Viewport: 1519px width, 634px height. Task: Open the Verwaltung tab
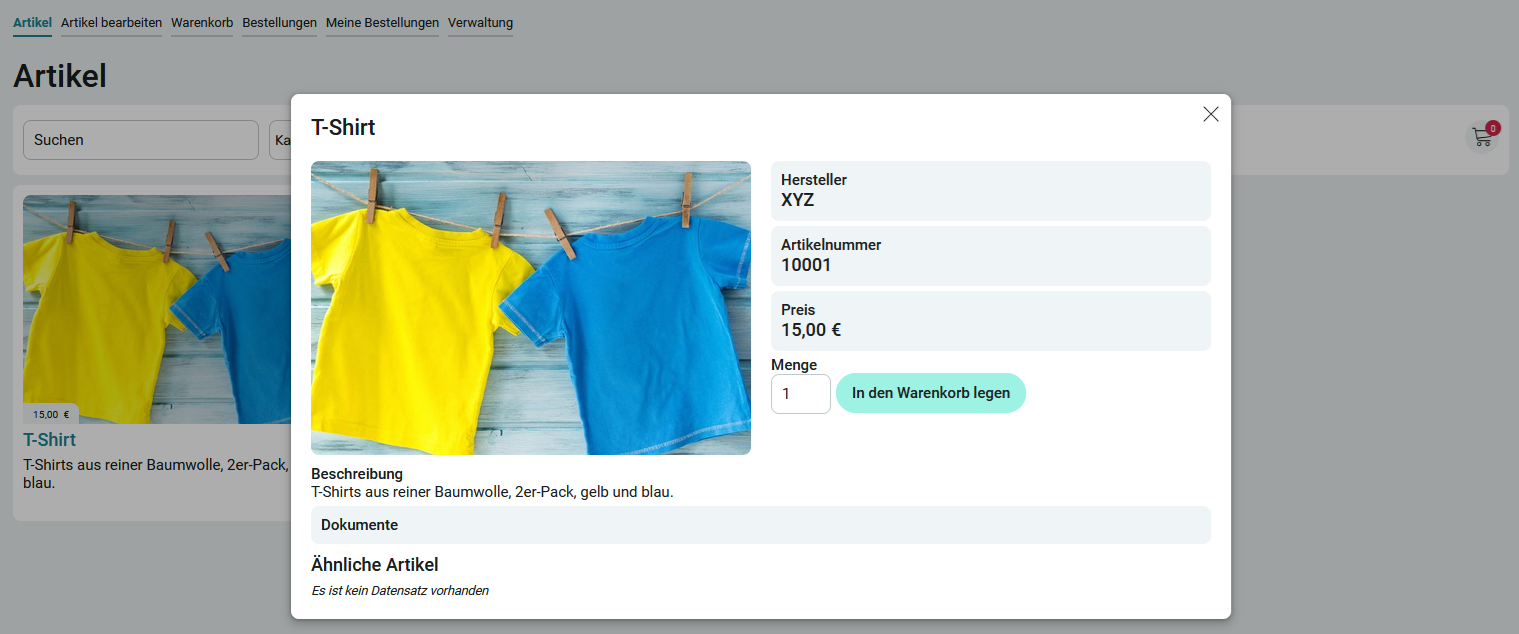coord(480,22)
